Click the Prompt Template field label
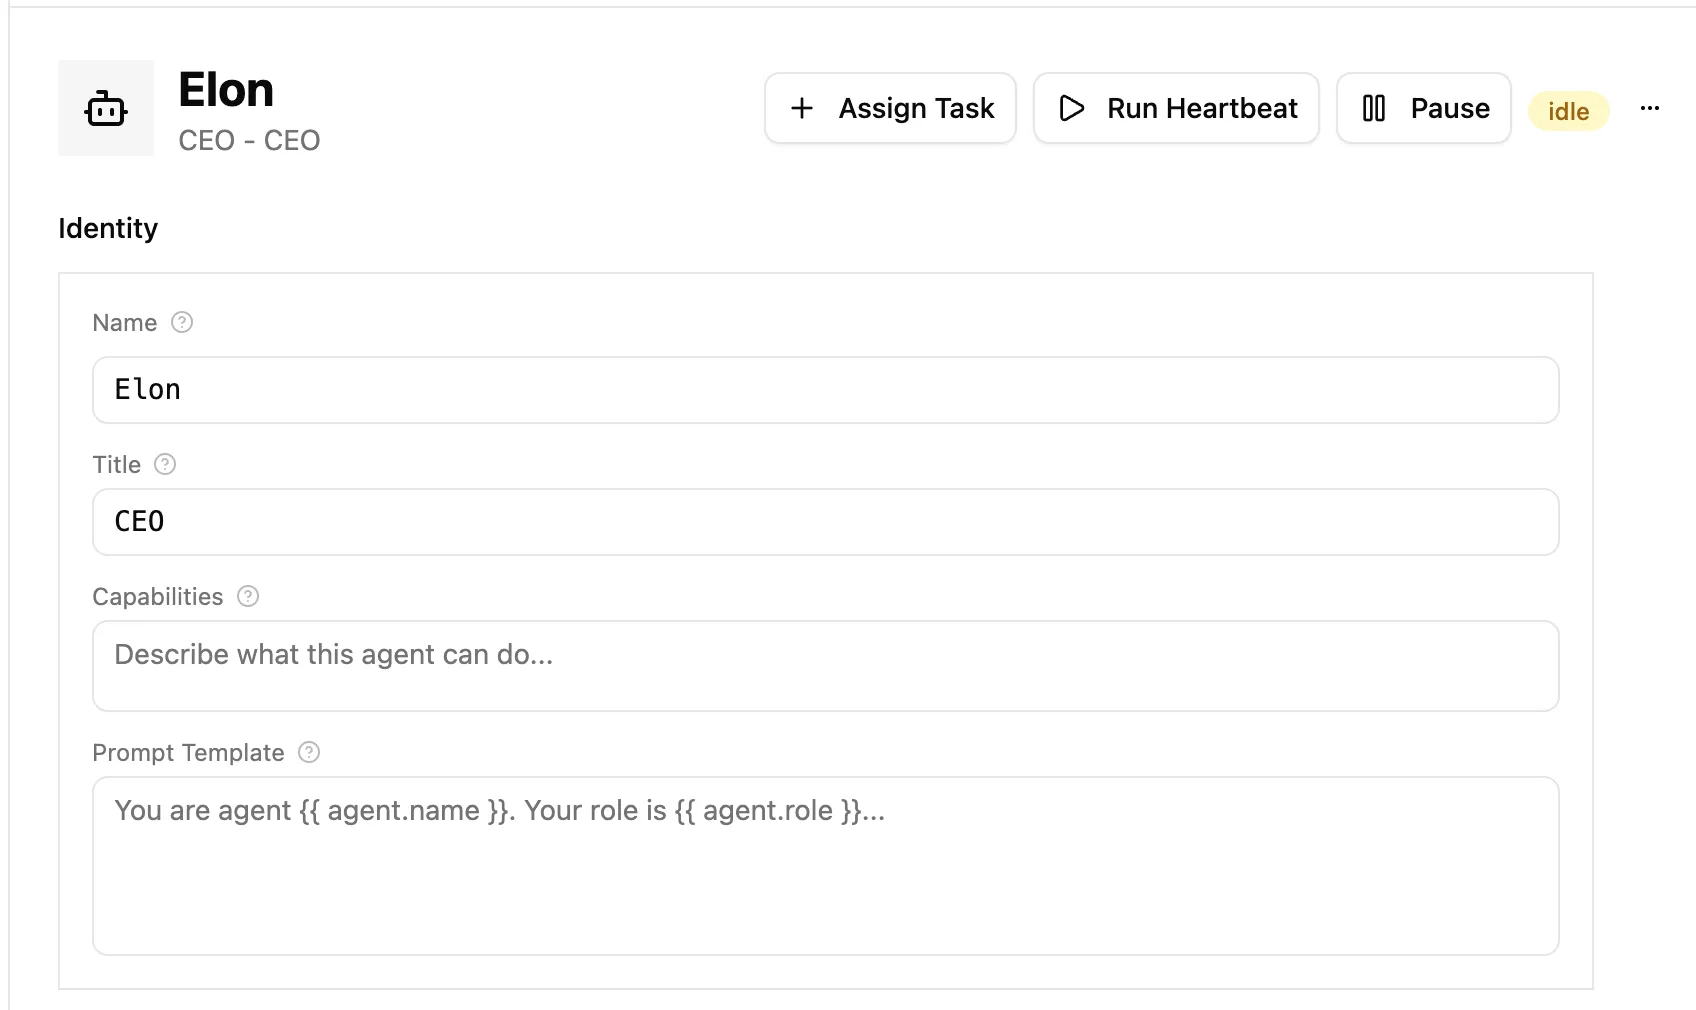The height and width of the screenshot is (1010, 1696). click(x=188, y=753)
